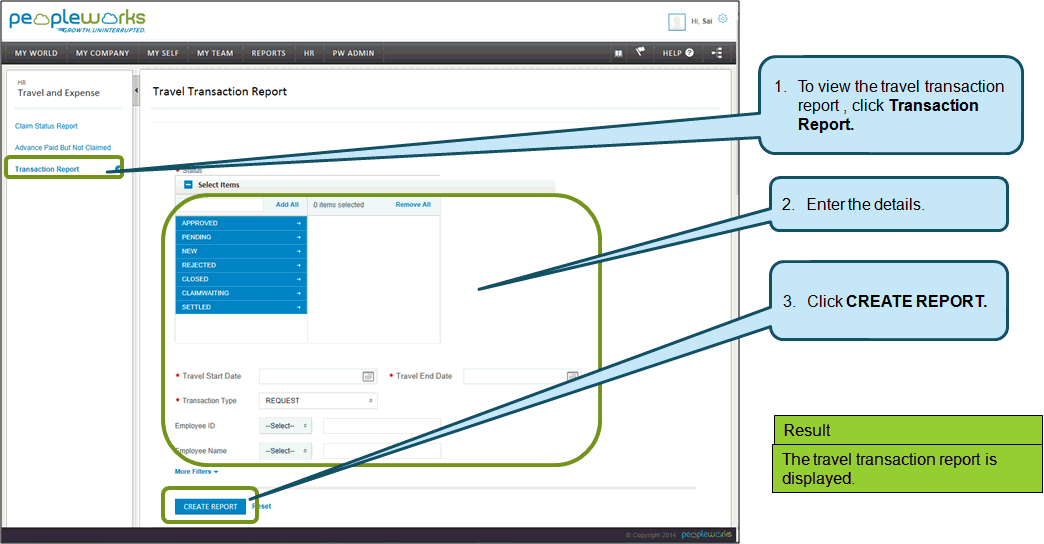Click the Travel and Expense sidebar title
The width and height of the screenshot is (1044, 544).
[x=59, y=93]
